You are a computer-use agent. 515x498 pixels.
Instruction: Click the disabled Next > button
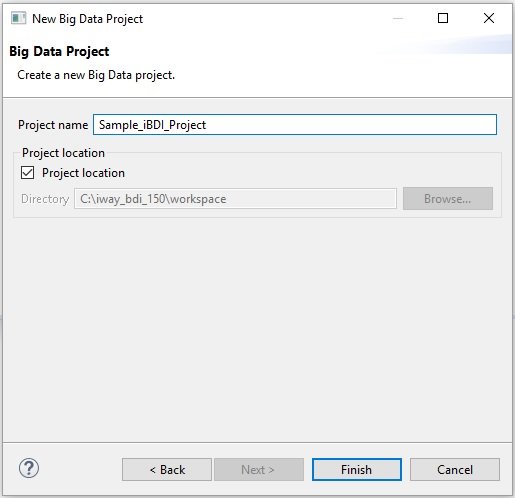point(259,470)
